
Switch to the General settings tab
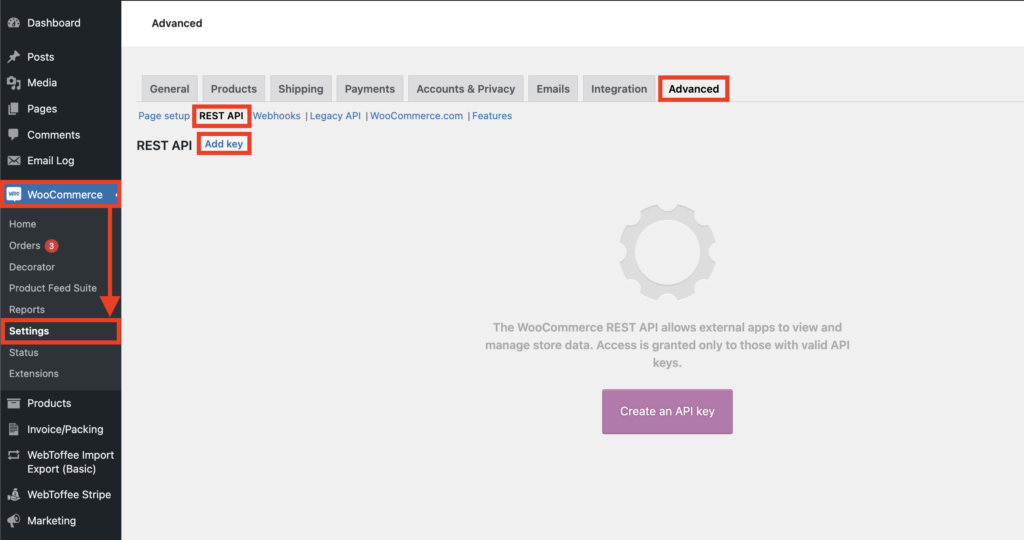pos(170,89)
